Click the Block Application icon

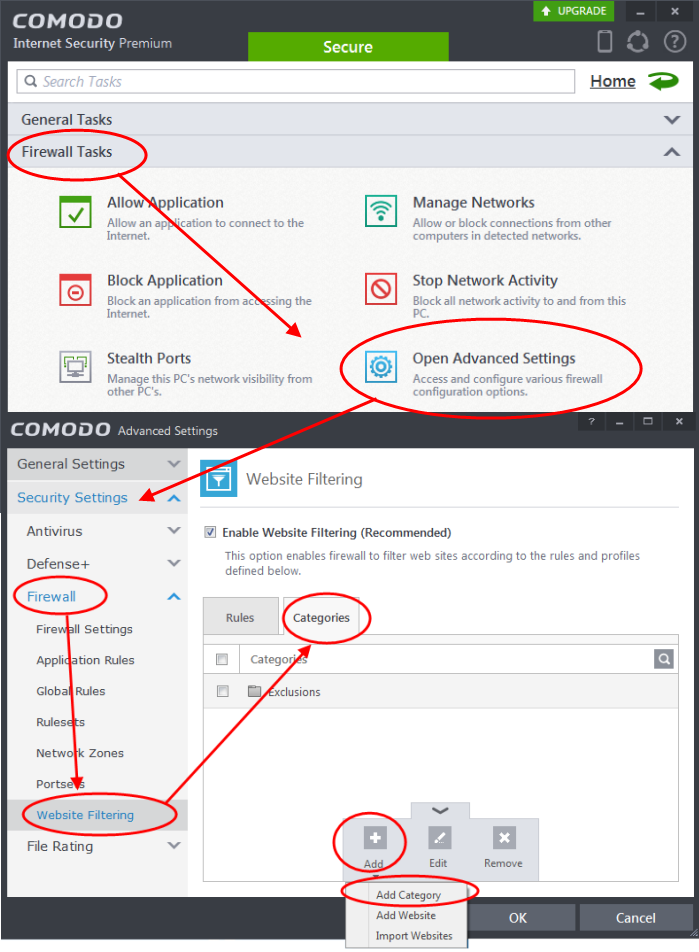click(x=76, y=290)
